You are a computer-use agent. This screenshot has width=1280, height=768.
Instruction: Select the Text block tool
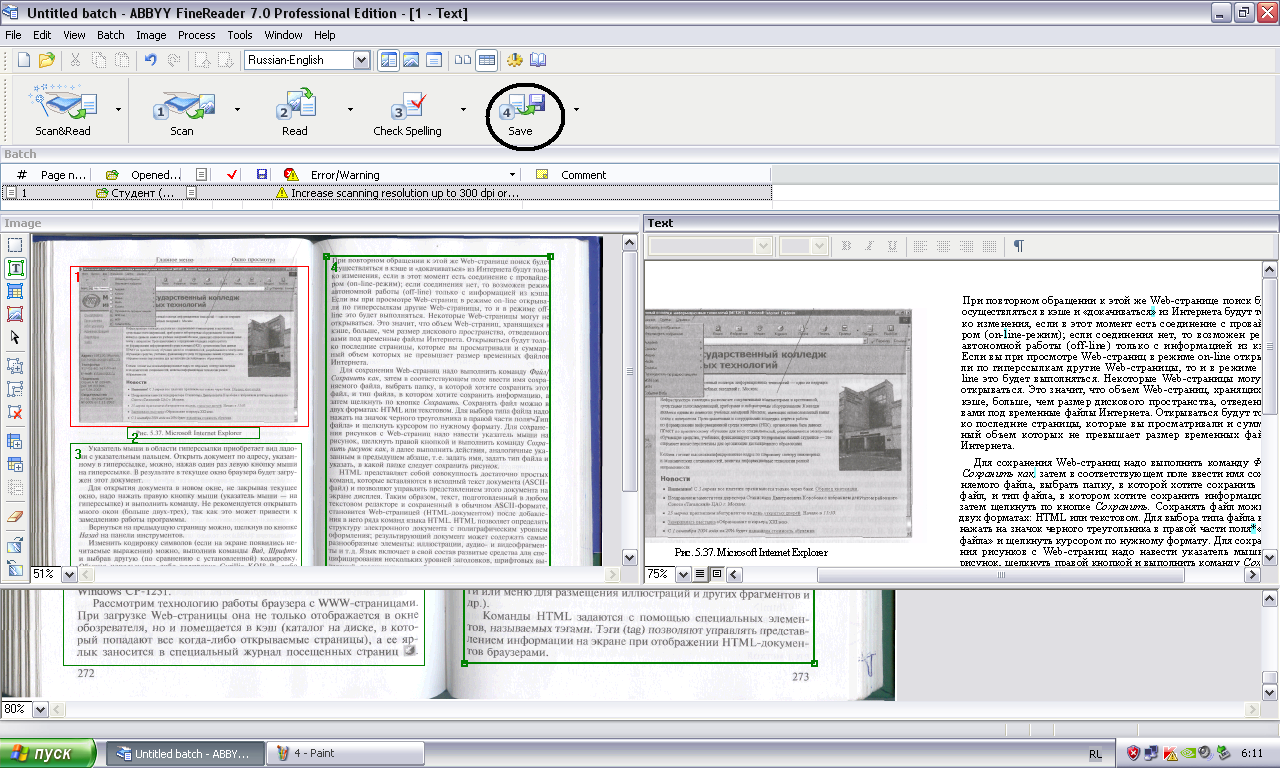point(15,268)
